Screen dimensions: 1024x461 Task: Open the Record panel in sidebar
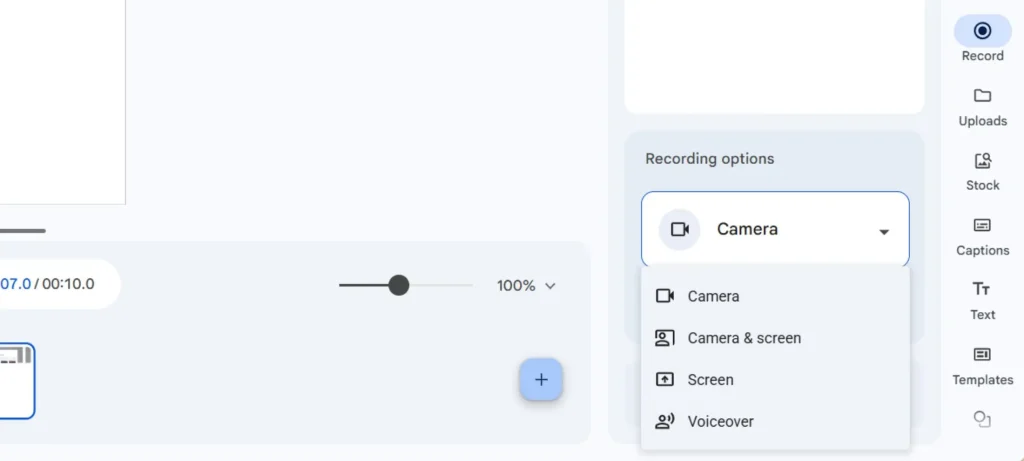click(x=982, y=39)
